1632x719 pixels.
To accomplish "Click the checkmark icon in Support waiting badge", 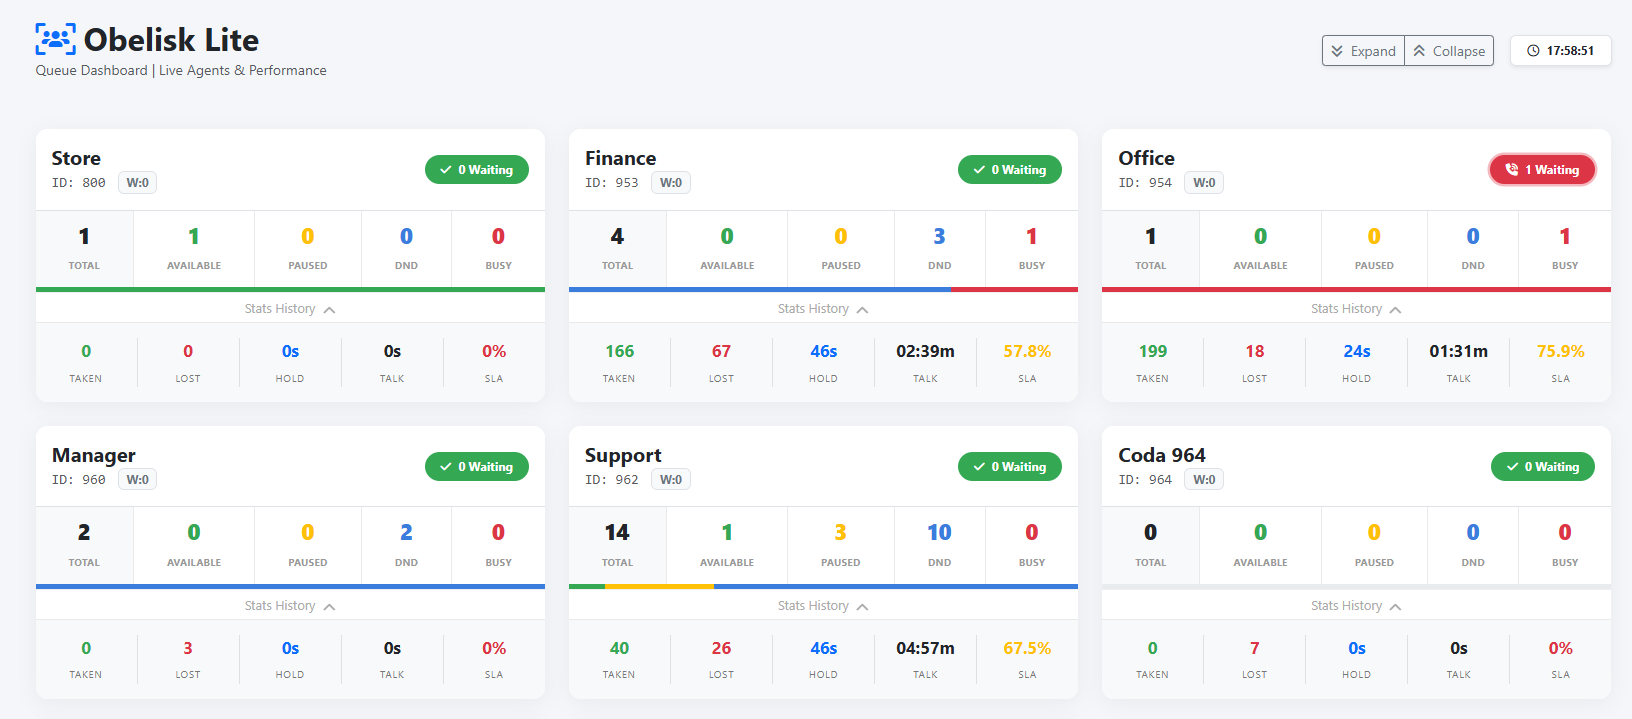I will tap(979, 467).
